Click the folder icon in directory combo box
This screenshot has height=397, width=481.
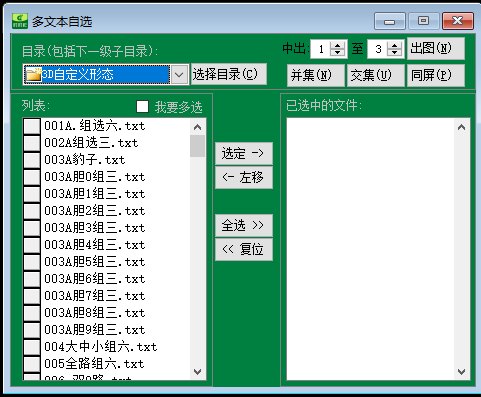coord(34,74)
